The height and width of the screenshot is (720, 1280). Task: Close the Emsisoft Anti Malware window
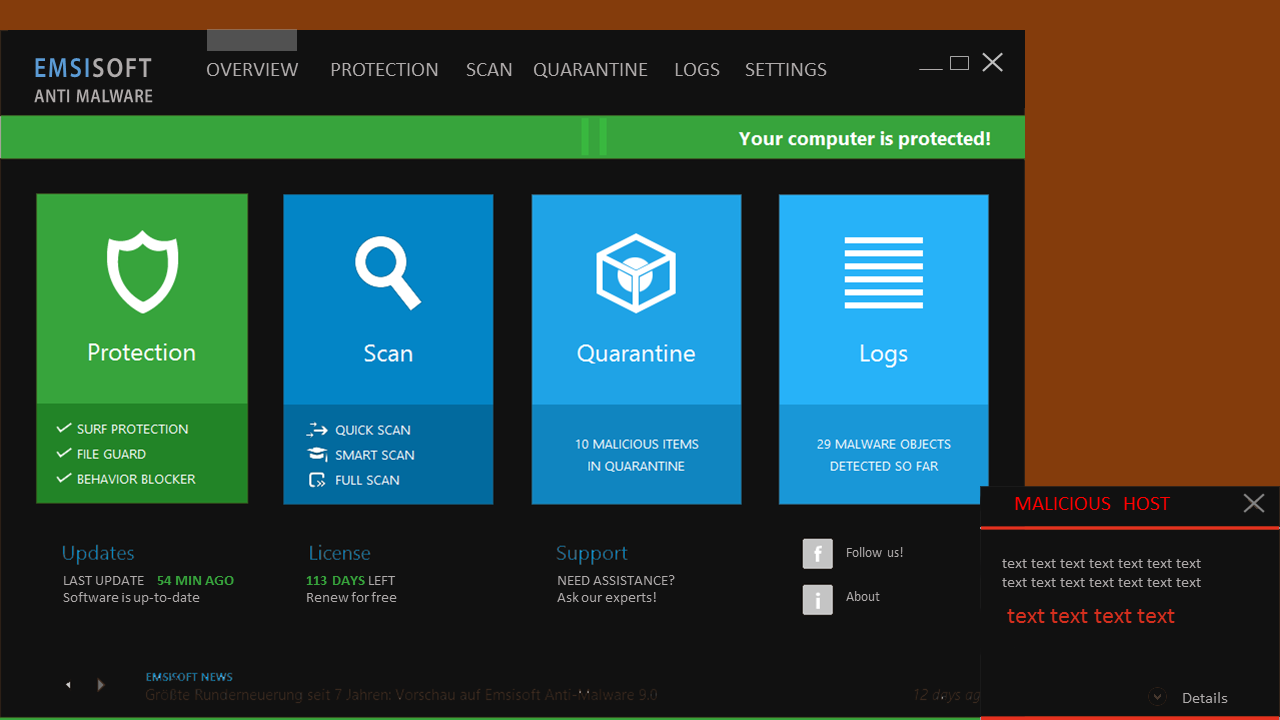tap(992, 63)
